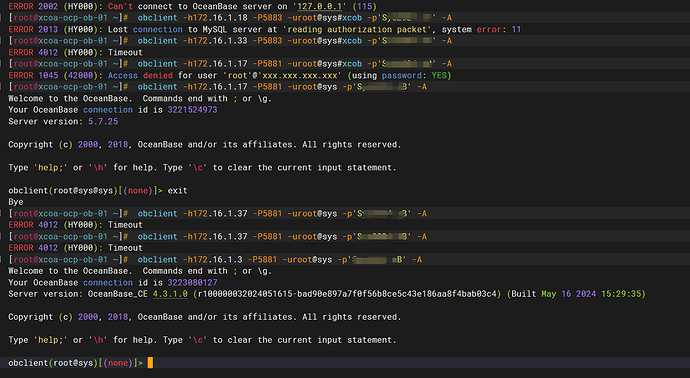Click the final obclient(root@sys) prompt text
690x378 pixels.
[x=75, y=363]
